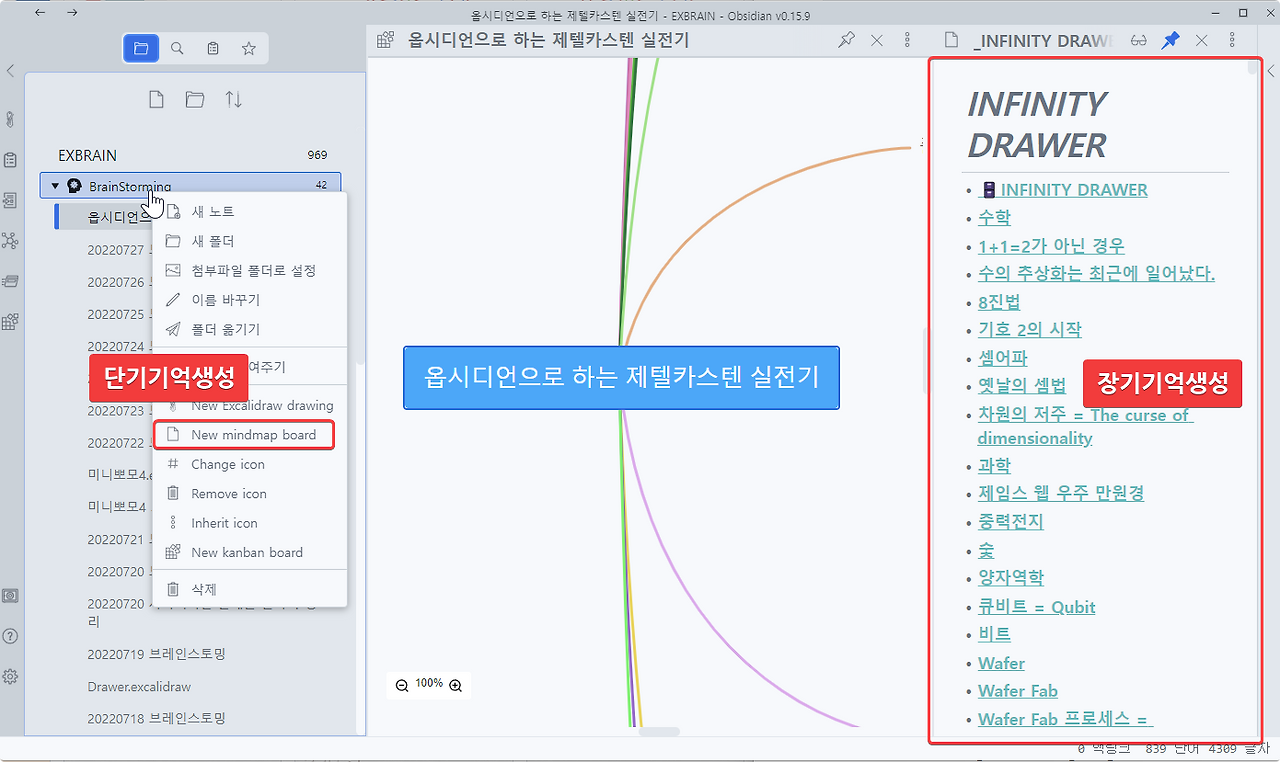Unpin the _INFINITY DRAWER pane
This screenshot has height=762, width=1280.
coord(1170,40)
